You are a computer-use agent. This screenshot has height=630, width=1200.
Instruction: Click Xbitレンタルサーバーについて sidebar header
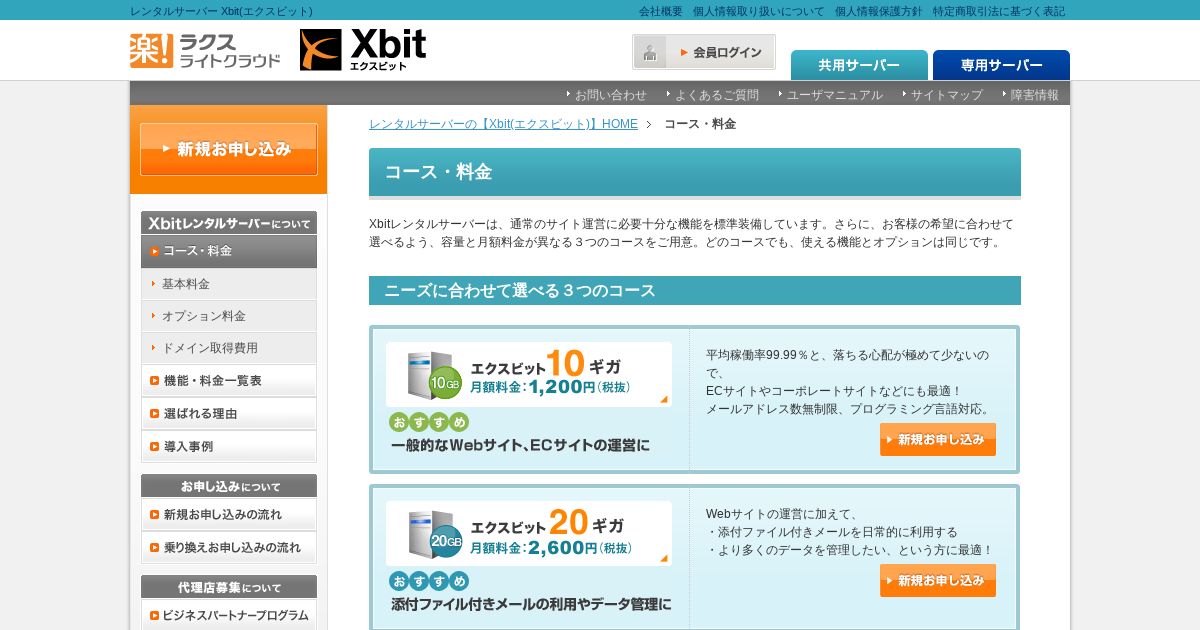[229, 223]
